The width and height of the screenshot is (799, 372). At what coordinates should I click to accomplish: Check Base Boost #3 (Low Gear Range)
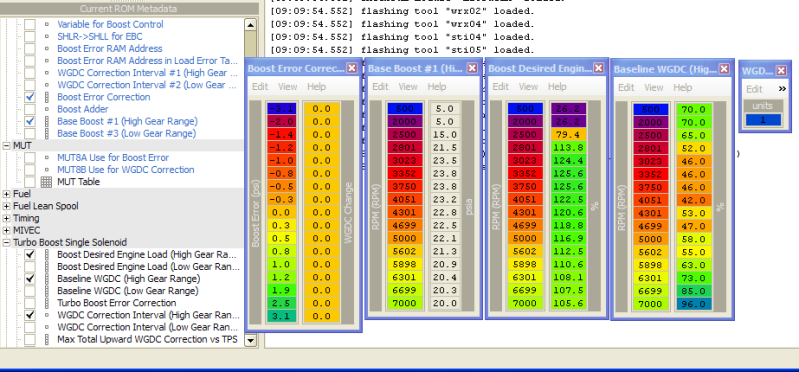(30, 134)
